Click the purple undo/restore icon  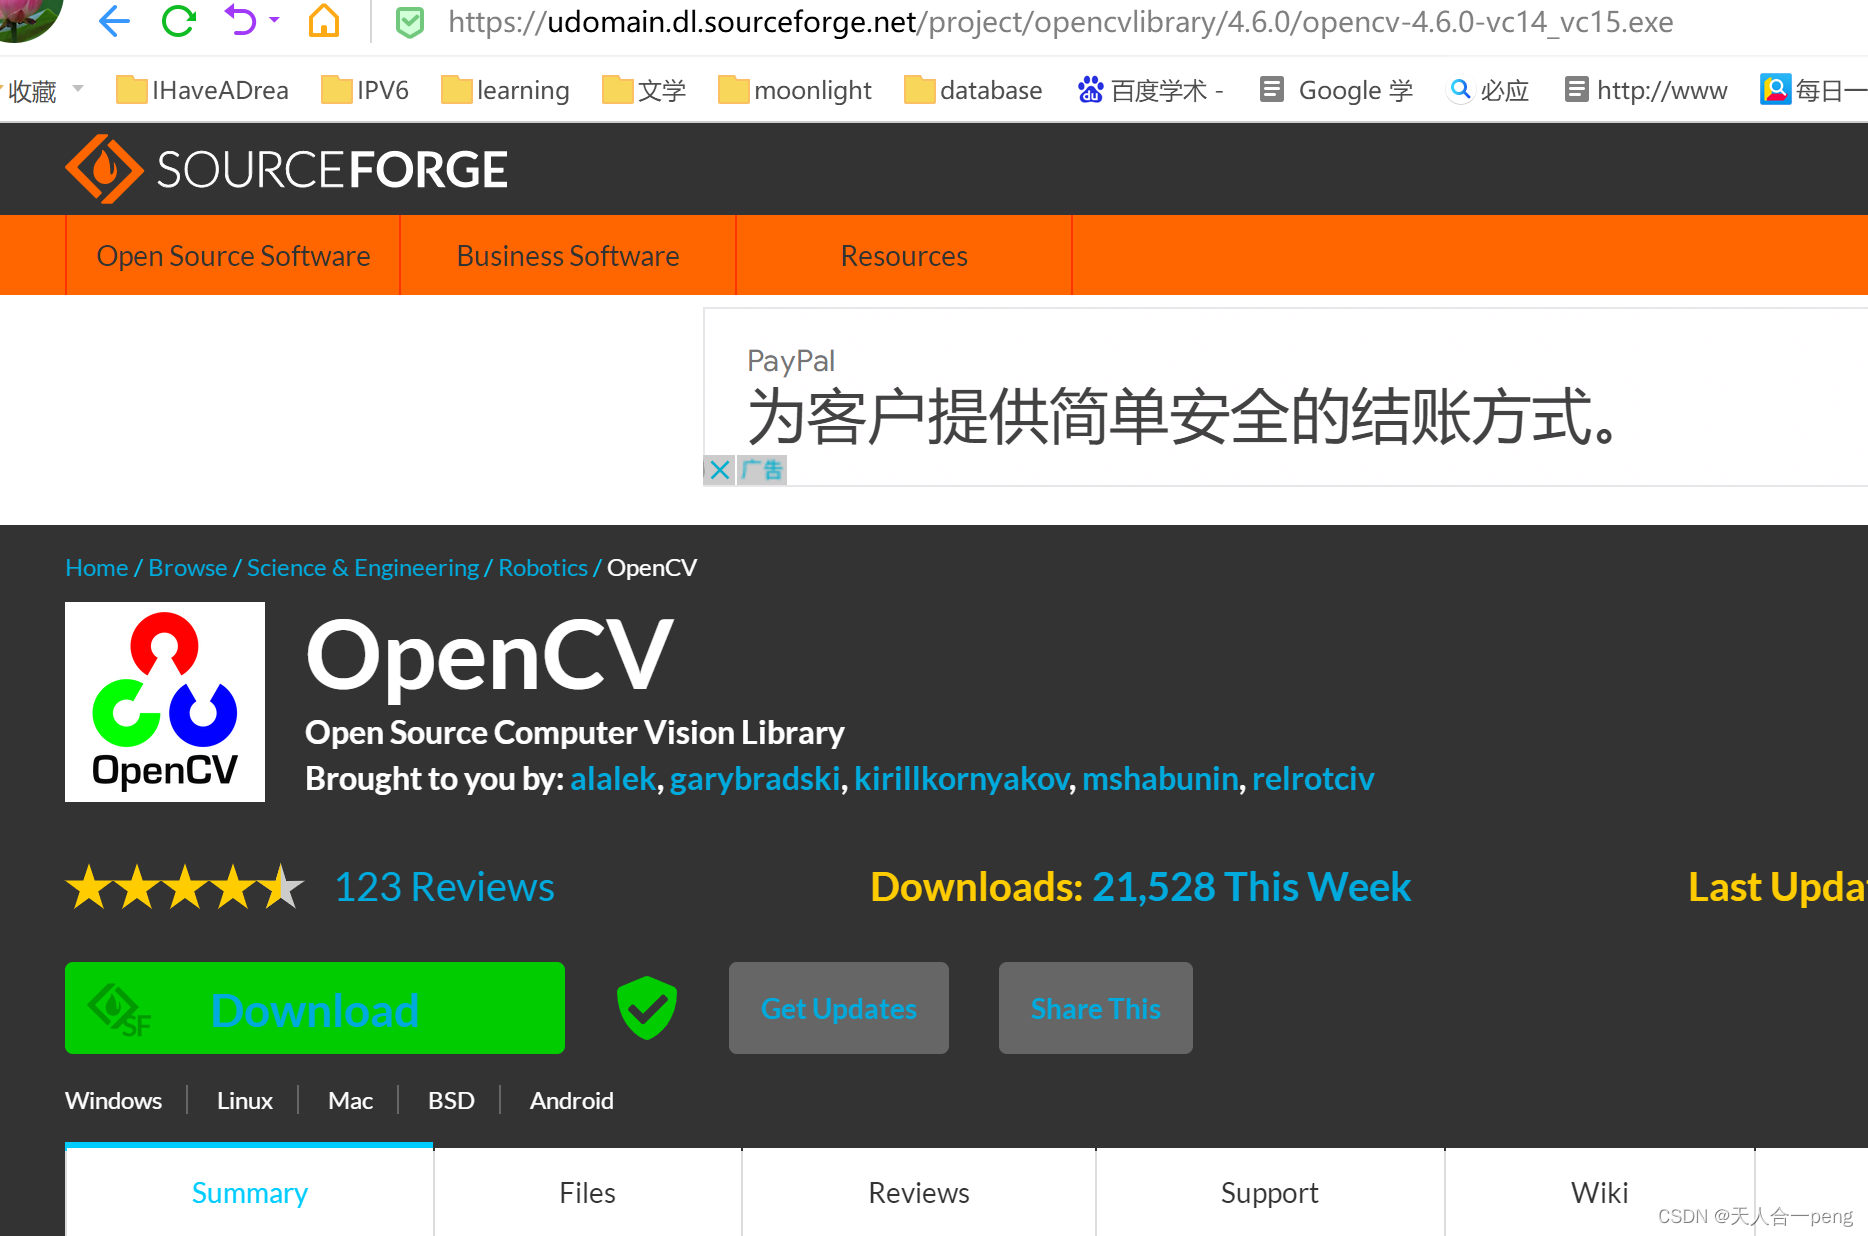[240, 20]
